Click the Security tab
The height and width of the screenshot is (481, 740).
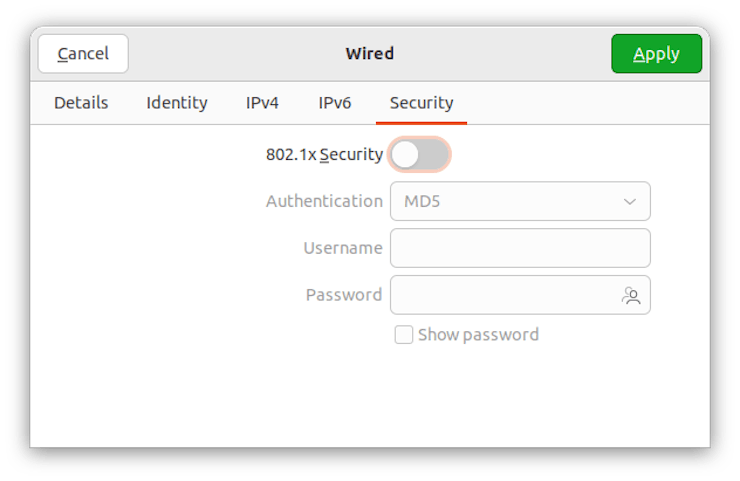pyautogui.click(x=421, y=103)
